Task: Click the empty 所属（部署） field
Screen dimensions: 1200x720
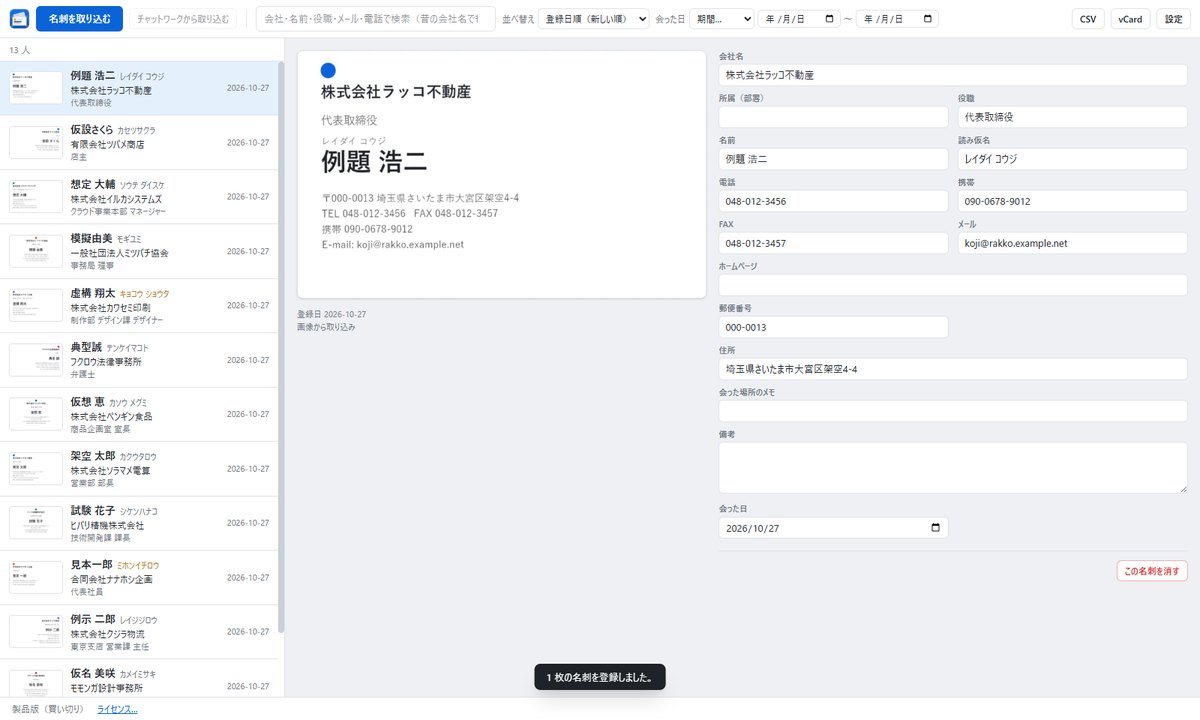Action: click(833, 117)
